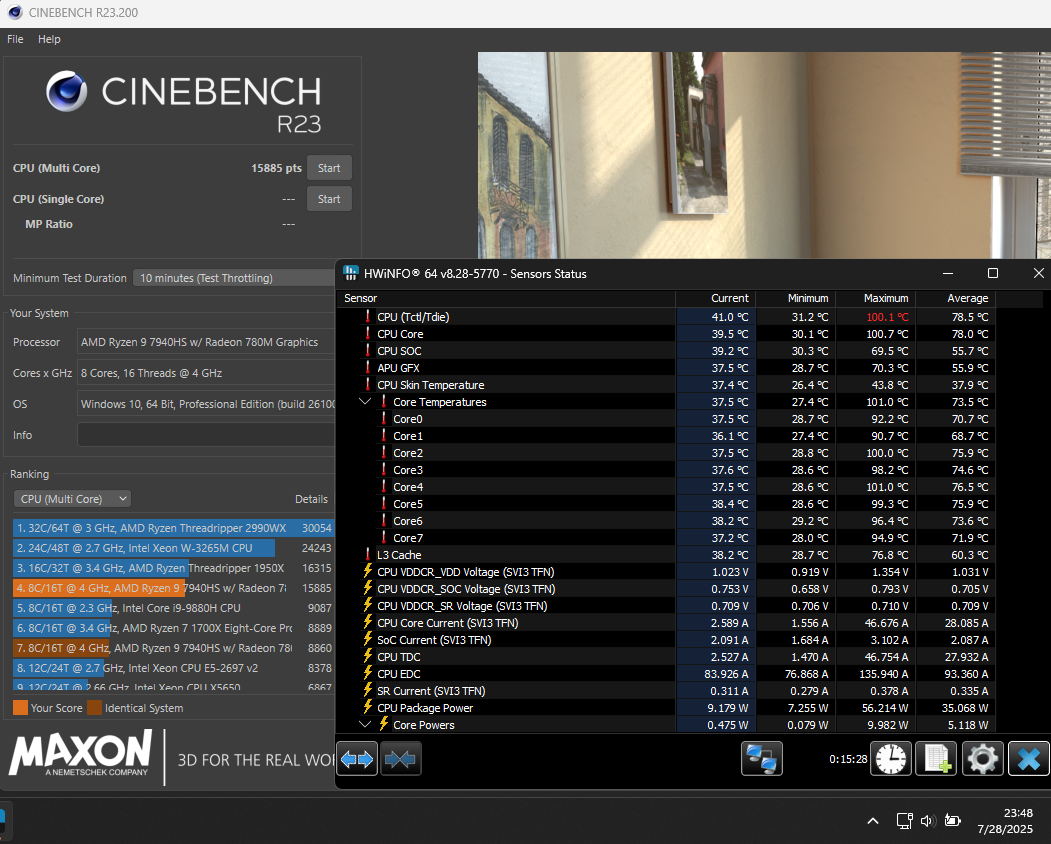Click the Current column header
Image resolution: width=1051 pixels, height=844 pixels.
[x=715, y=298]
